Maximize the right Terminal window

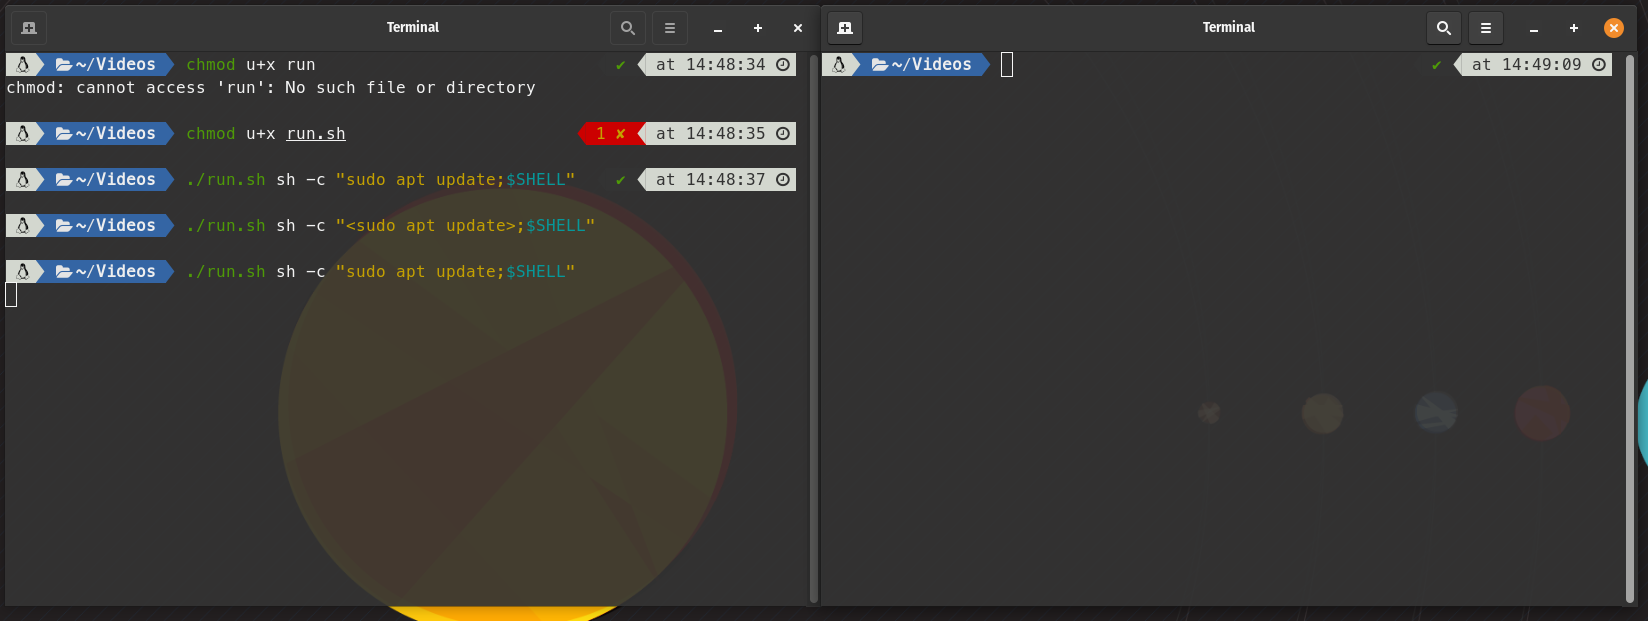[x=1574, y=28]
